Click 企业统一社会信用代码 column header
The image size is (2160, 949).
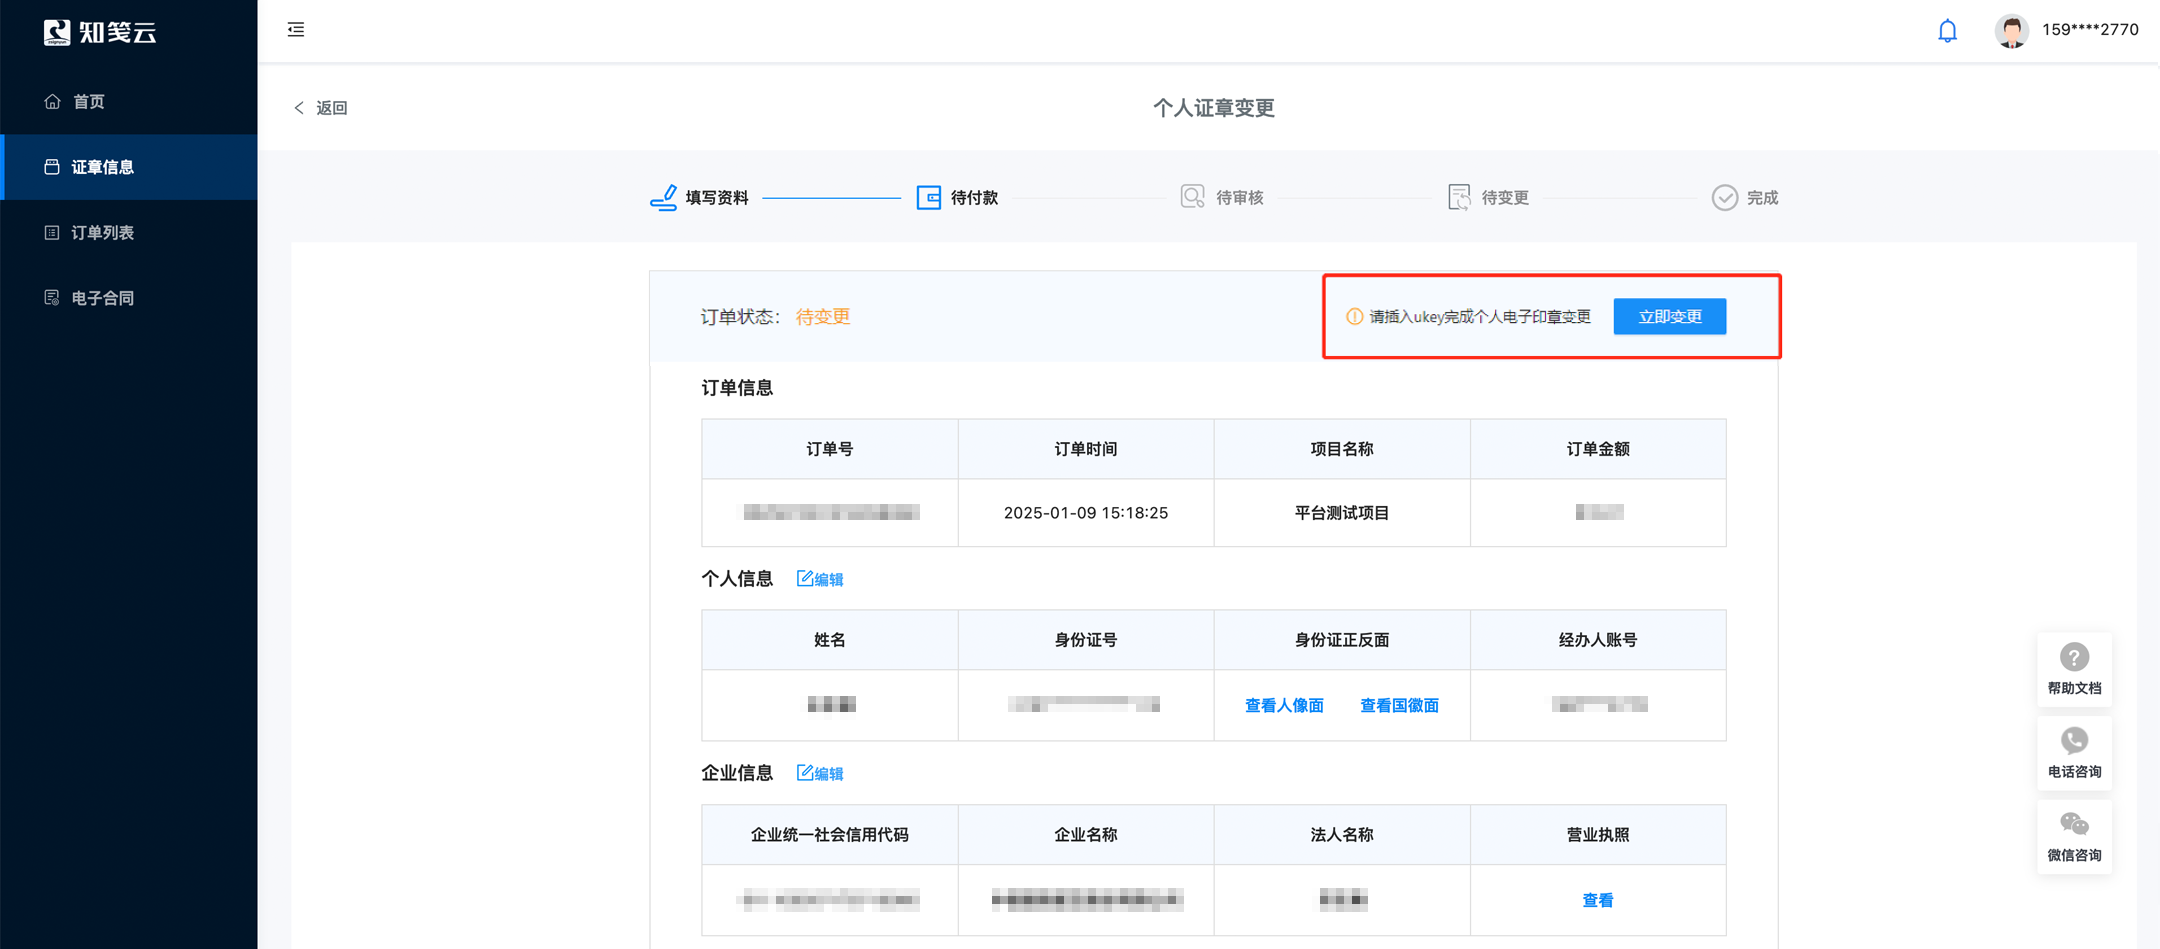pyautogui.click(x=830, y=835)
